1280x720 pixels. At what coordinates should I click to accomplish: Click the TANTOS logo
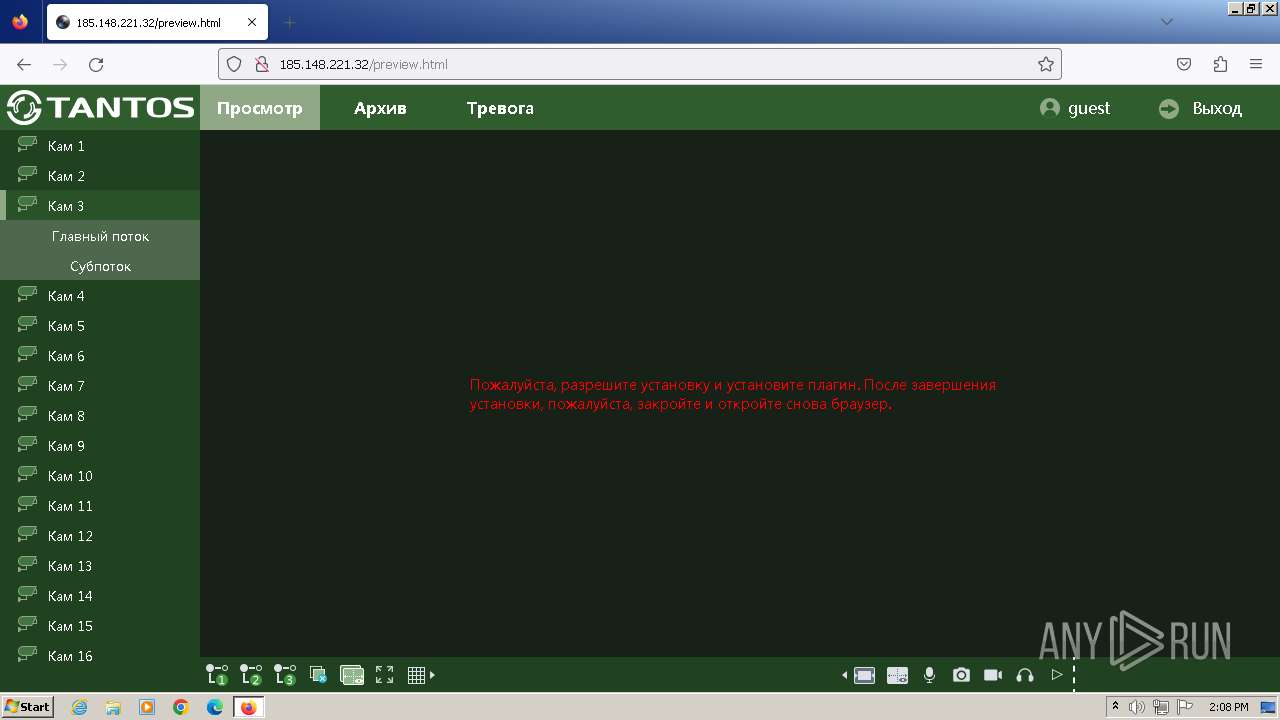point(100,107)
